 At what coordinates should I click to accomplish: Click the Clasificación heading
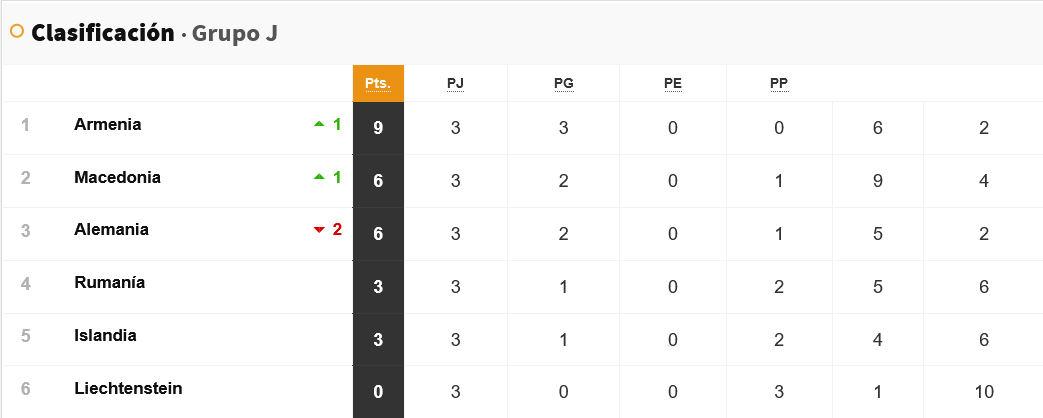coord(102,33)
